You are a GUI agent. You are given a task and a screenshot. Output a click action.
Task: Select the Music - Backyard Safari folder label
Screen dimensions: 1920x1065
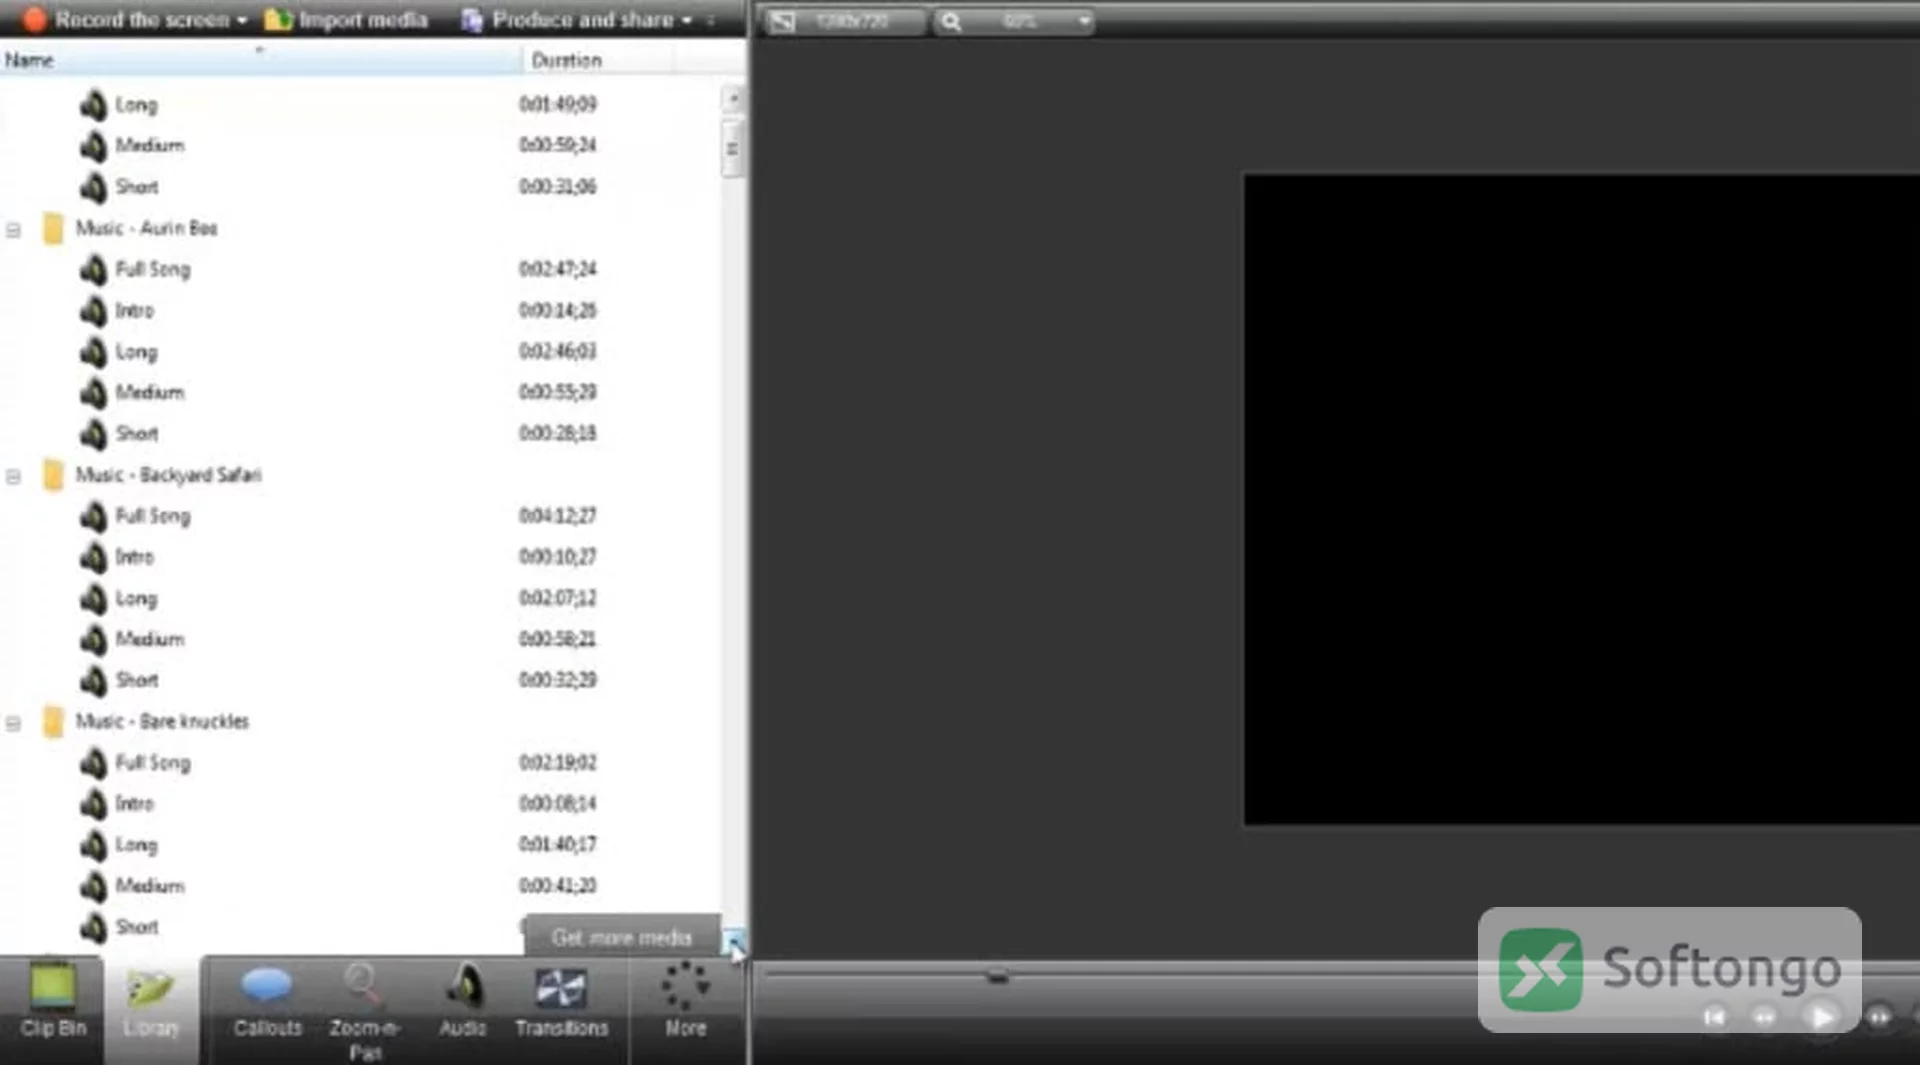pos(168,475)
